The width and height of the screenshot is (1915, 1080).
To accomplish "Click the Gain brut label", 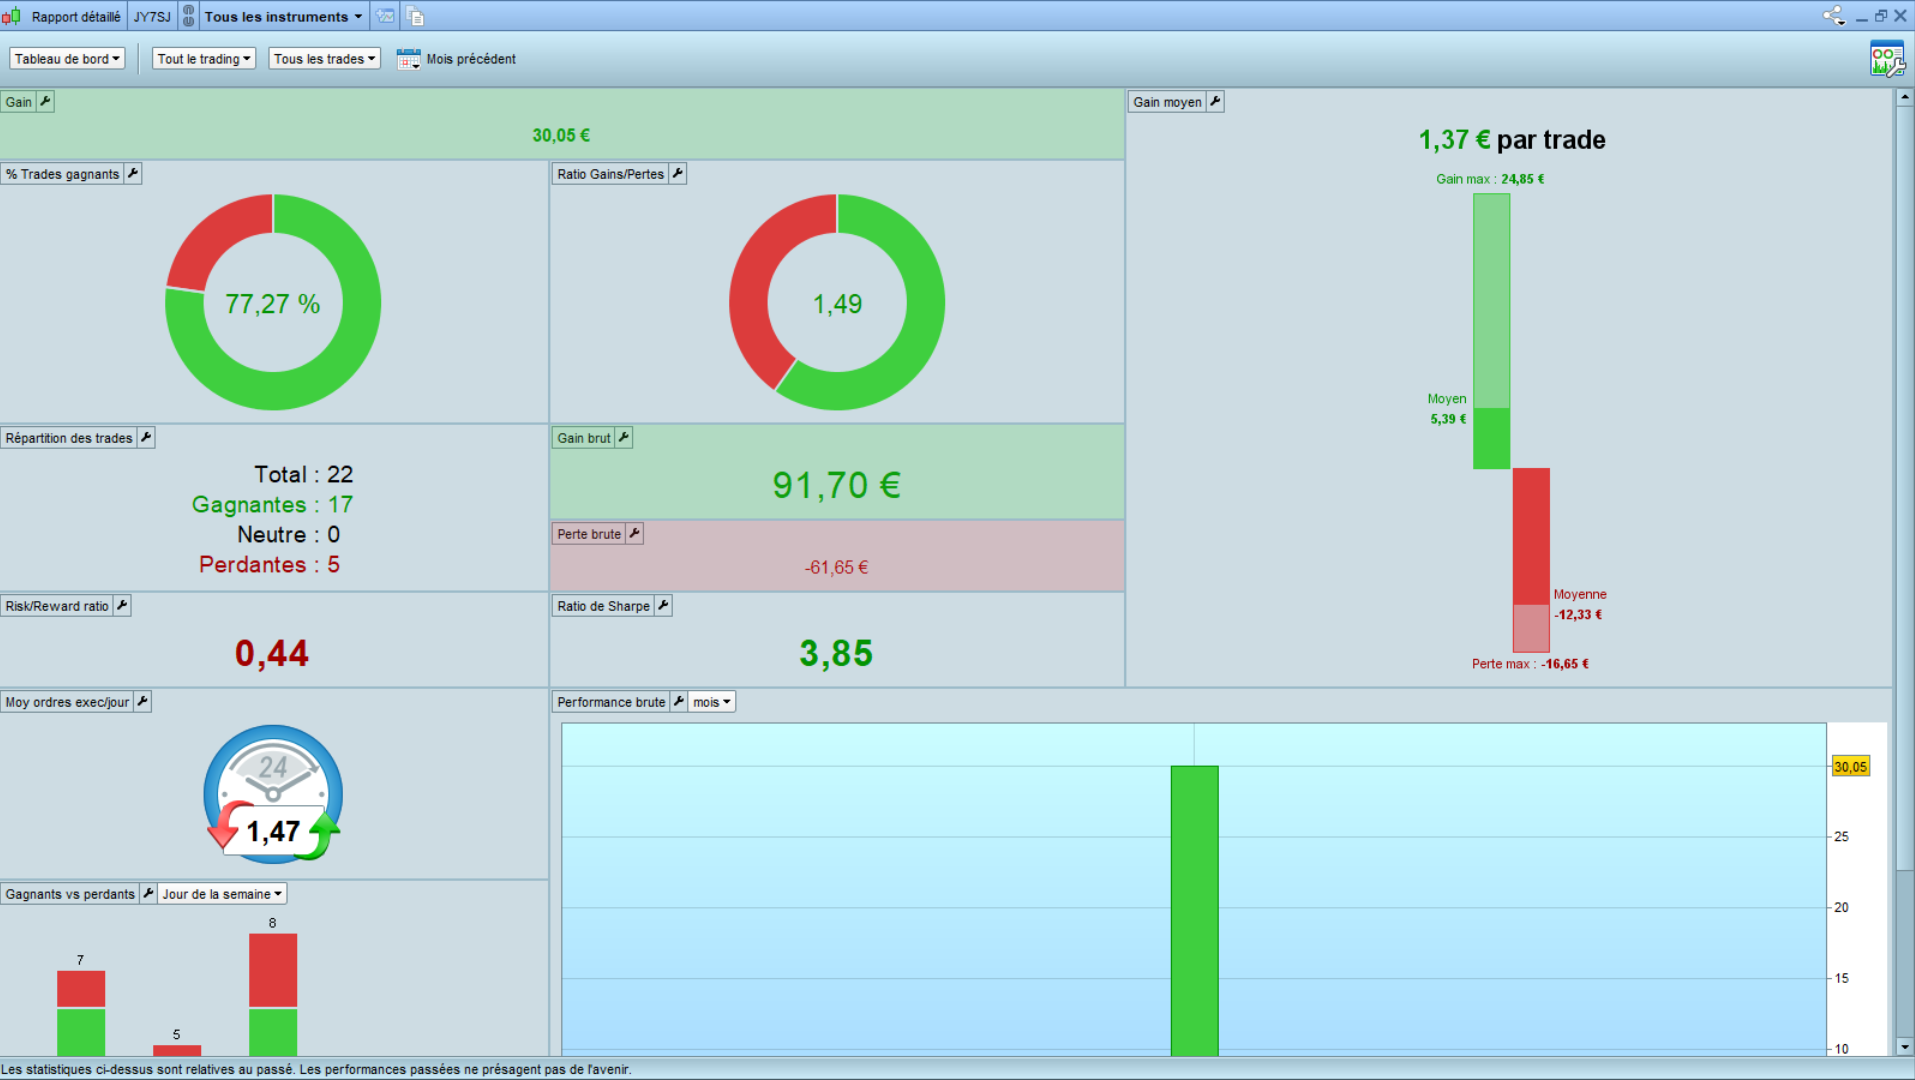I will coord(584,438).
